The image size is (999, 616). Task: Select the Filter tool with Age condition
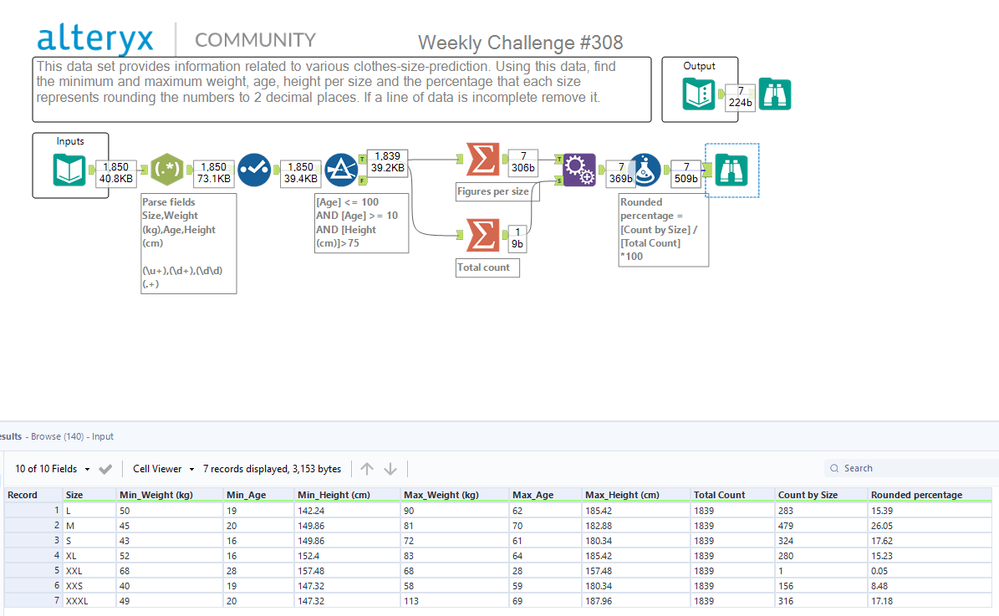pyautogui.click(x=341, y=170)
